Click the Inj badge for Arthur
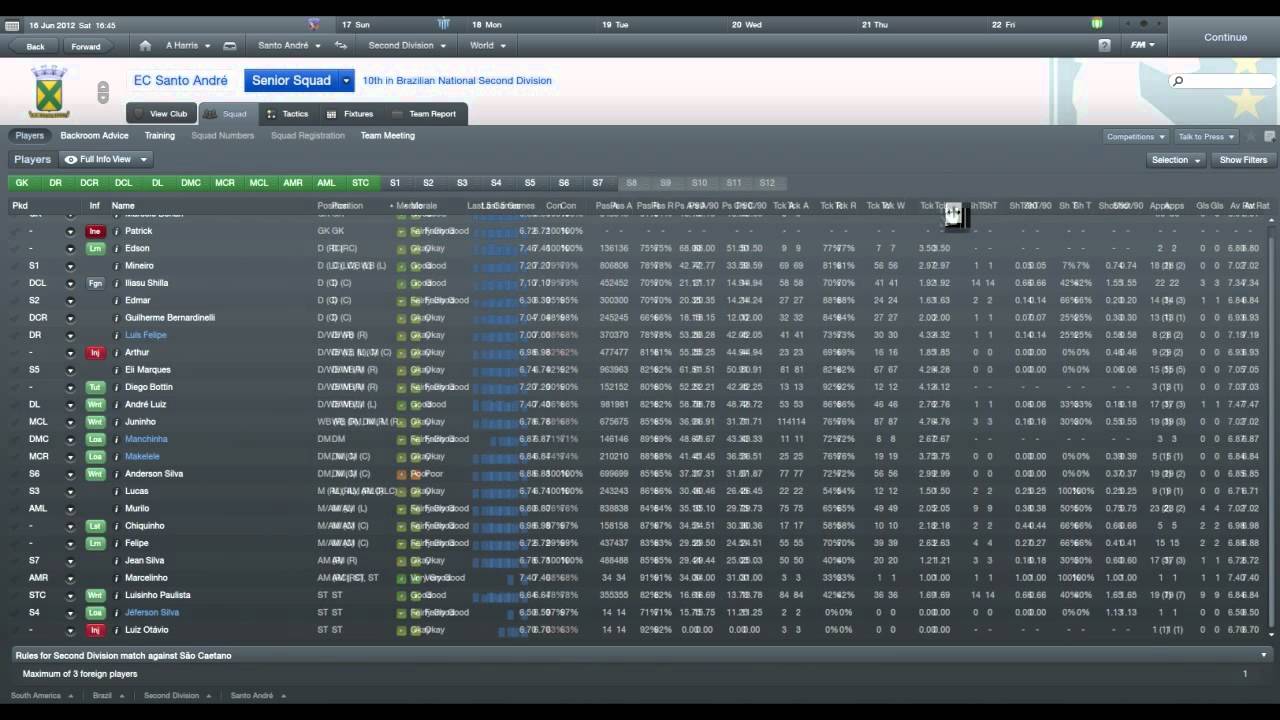 coord(95,352)
